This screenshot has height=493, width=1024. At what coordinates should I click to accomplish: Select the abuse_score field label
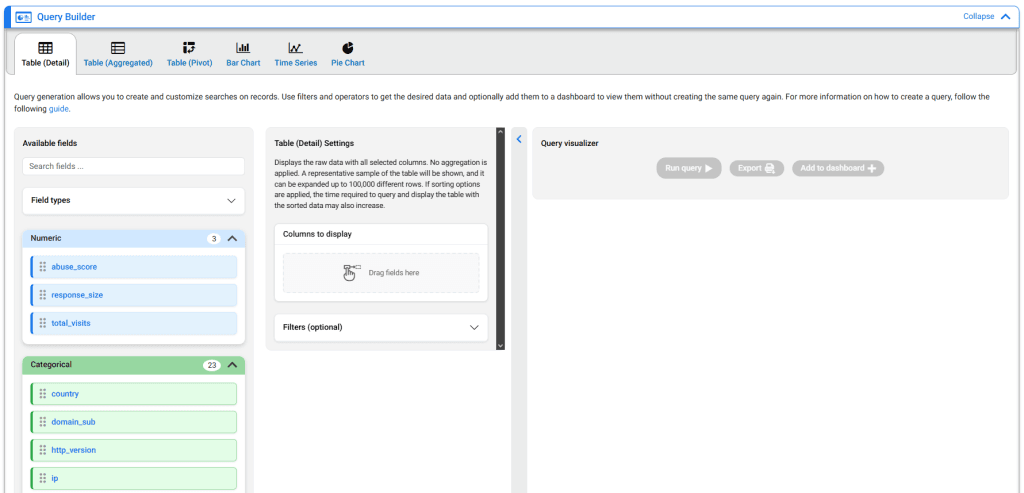click(x=74, y=266)
